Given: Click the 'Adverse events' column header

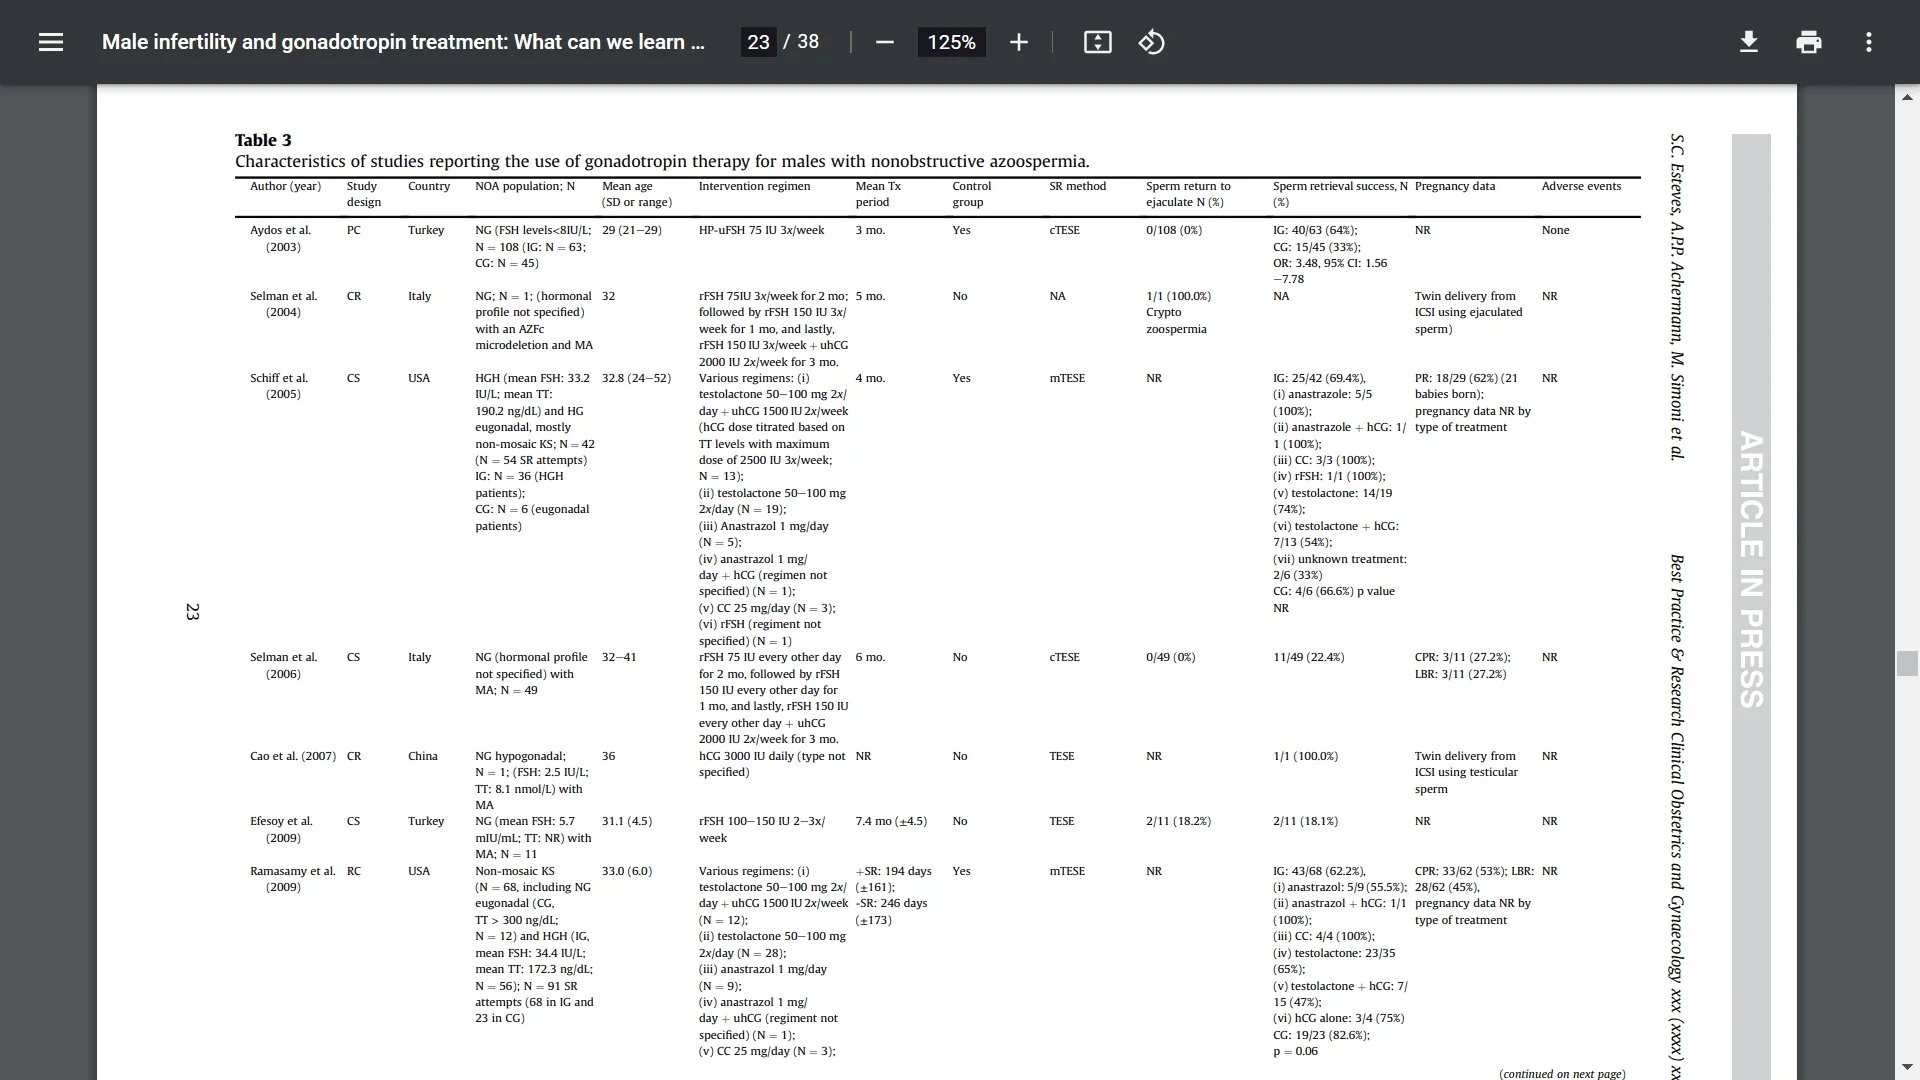Looking at the screenshot, I should (1581, 186).
